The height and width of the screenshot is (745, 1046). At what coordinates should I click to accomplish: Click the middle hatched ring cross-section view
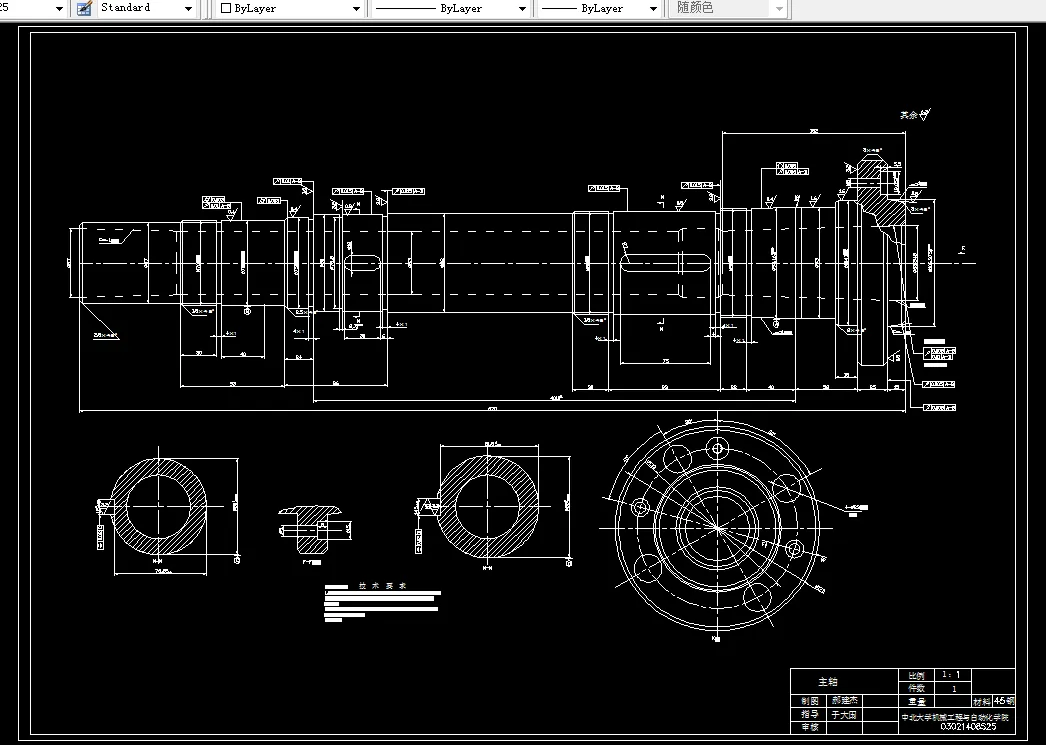488,506
